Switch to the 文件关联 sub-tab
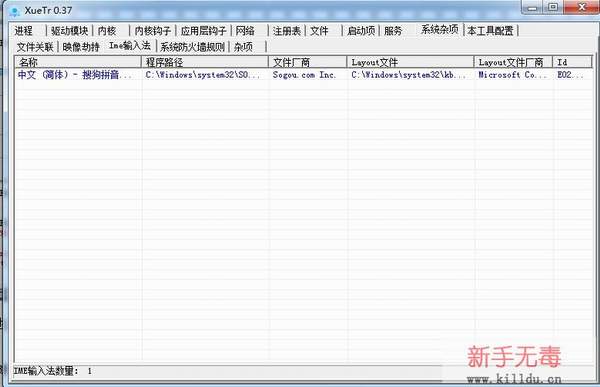 pos(35,47)
